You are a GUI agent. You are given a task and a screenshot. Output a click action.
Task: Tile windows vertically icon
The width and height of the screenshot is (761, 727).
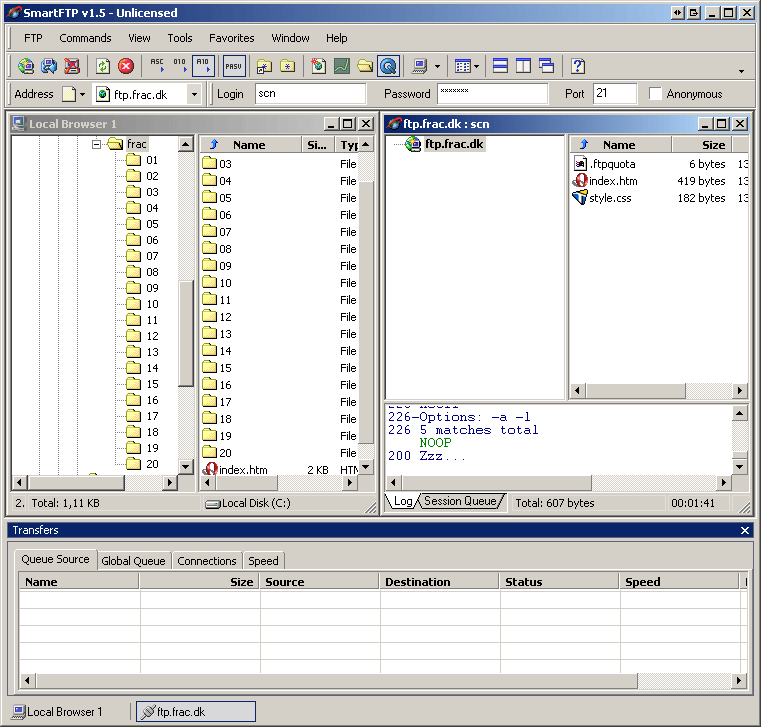click(x=524, y=66)
